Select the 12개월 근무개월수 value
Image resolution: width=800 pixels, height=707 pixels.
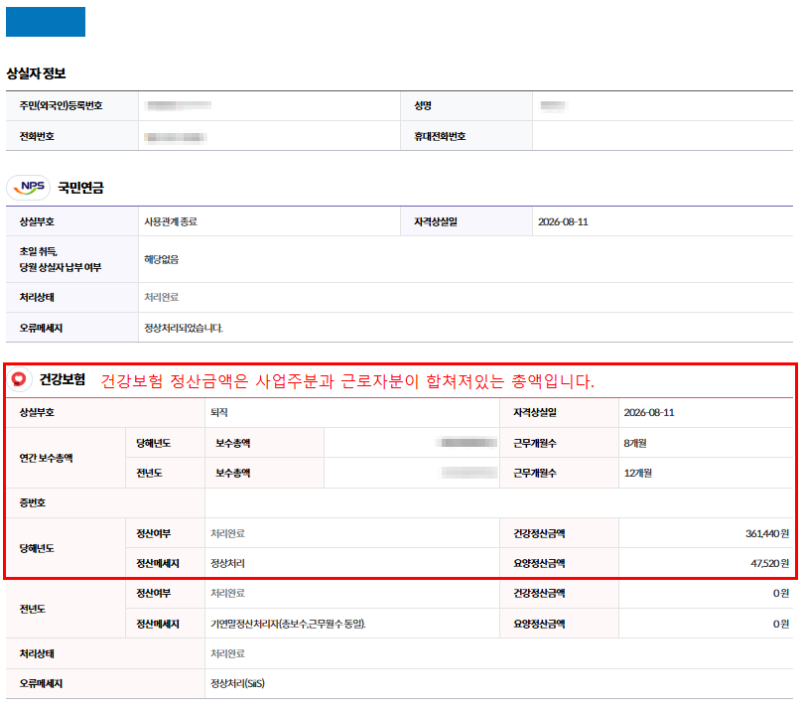pos(638,473)
